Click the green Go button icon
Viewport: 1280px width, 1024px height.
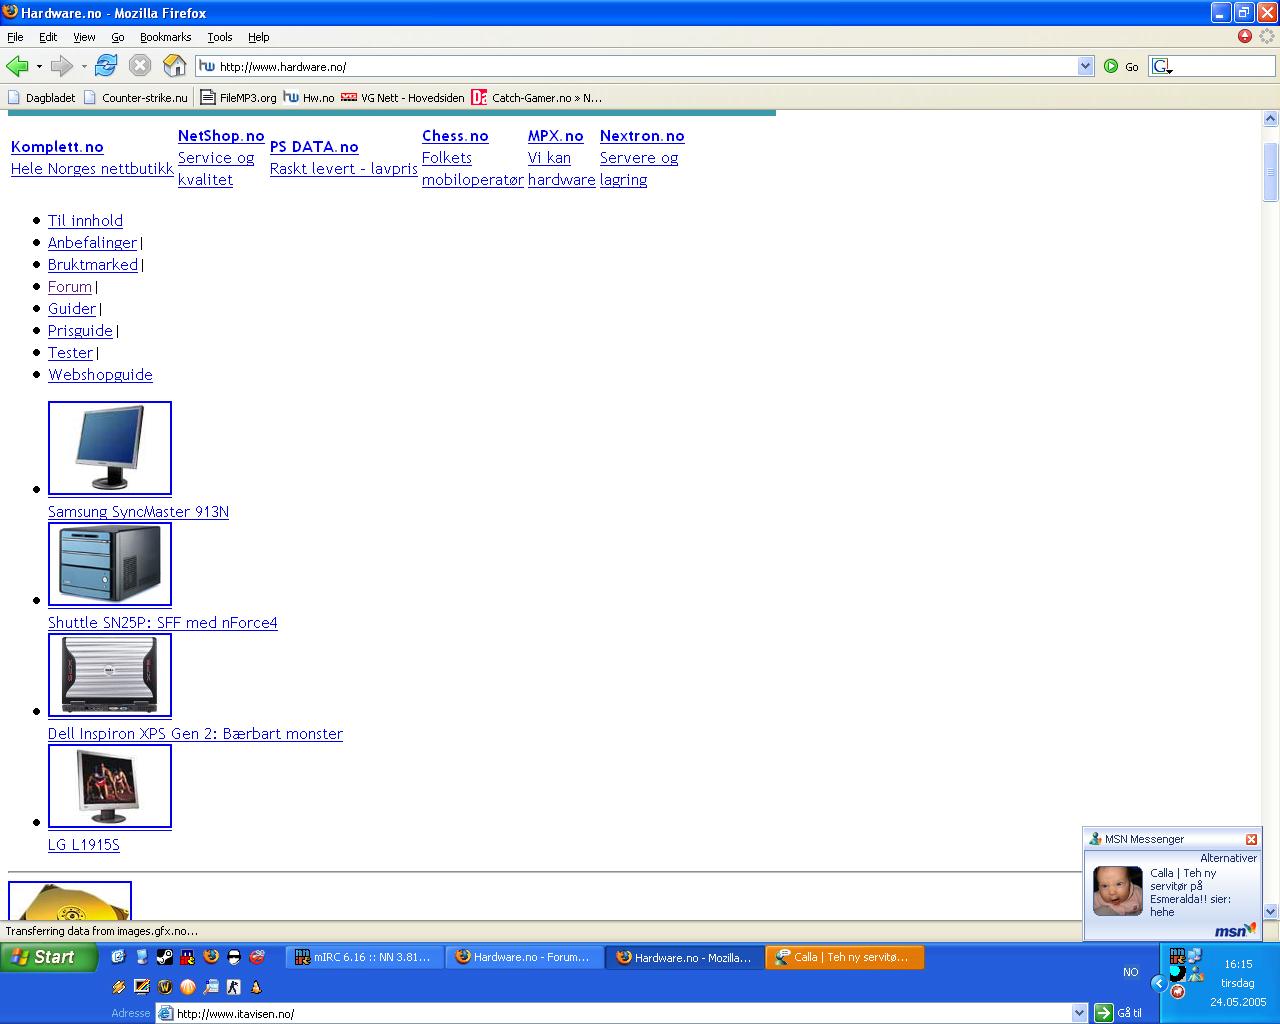click(1111, 66)
